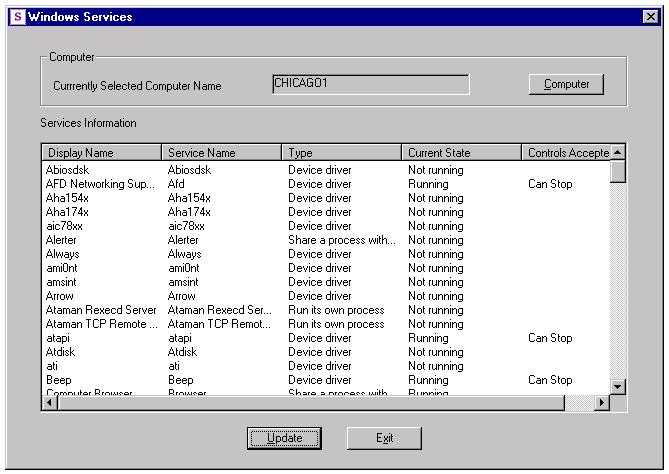Select the Aha154x display name
This screenshot has width=669, height=474.
(67, 198)
